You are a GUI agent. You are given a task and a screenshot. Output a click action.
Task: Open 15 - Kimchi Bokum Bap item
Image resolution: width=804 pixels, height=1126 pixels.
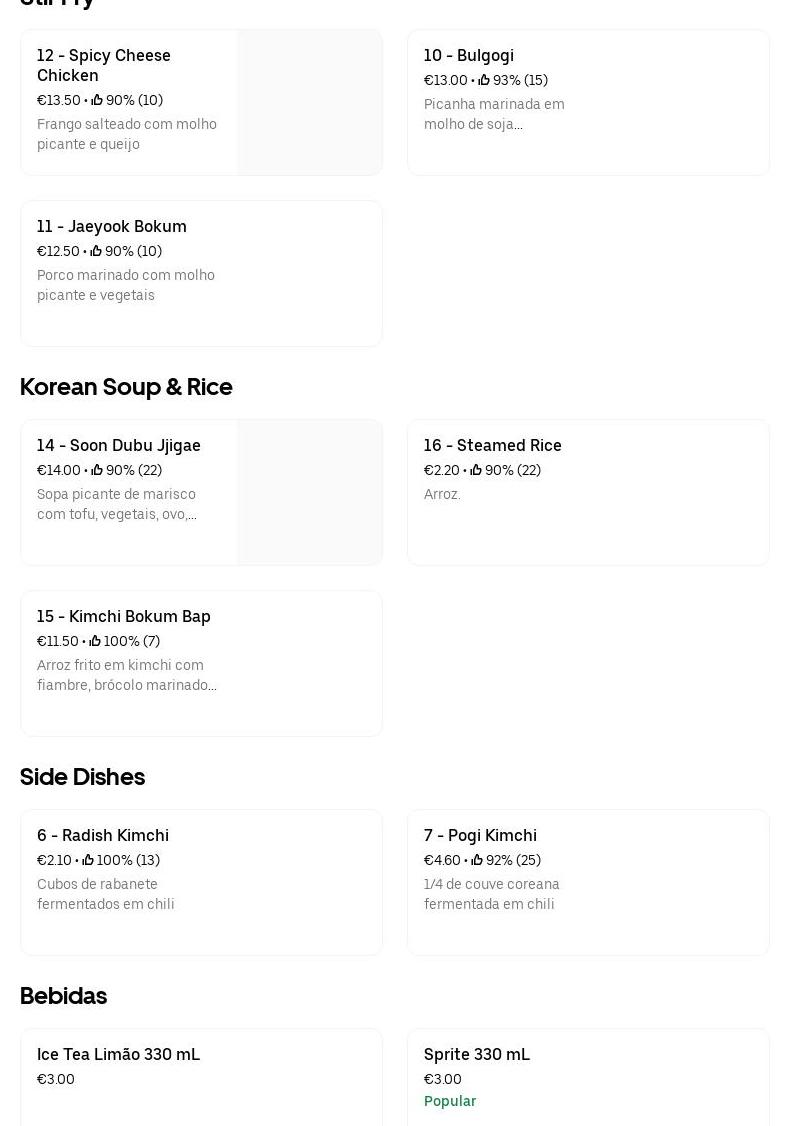124,616
